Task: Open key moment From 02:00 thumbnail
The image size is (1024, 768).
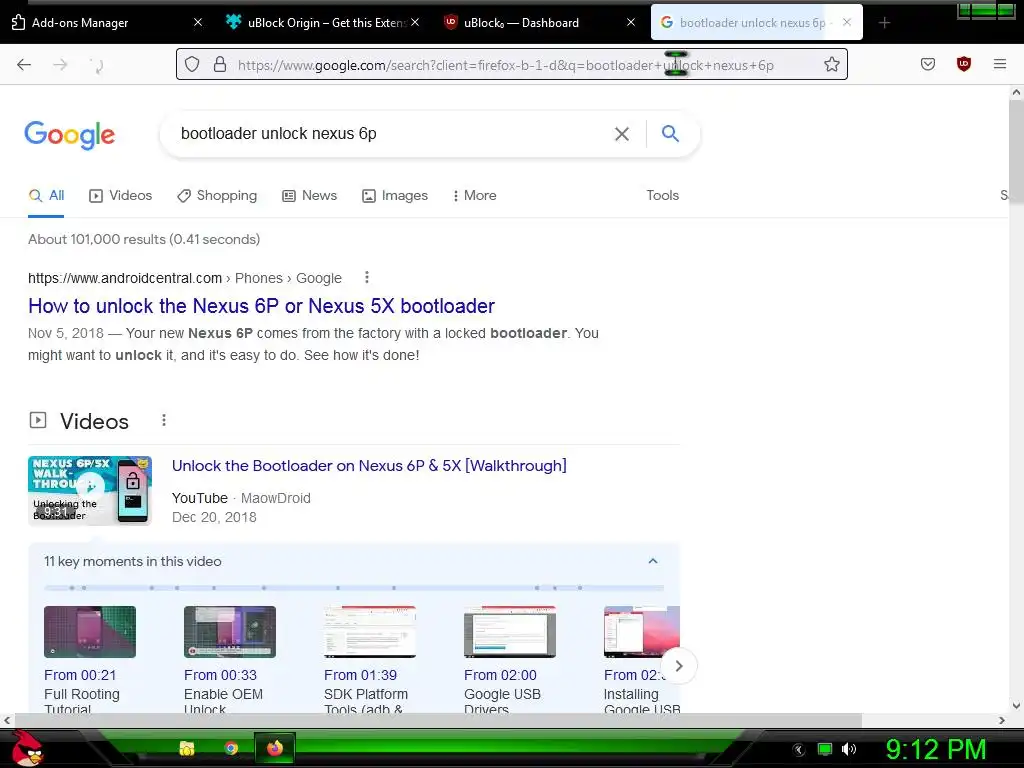Action: click(x=510, y=632)
